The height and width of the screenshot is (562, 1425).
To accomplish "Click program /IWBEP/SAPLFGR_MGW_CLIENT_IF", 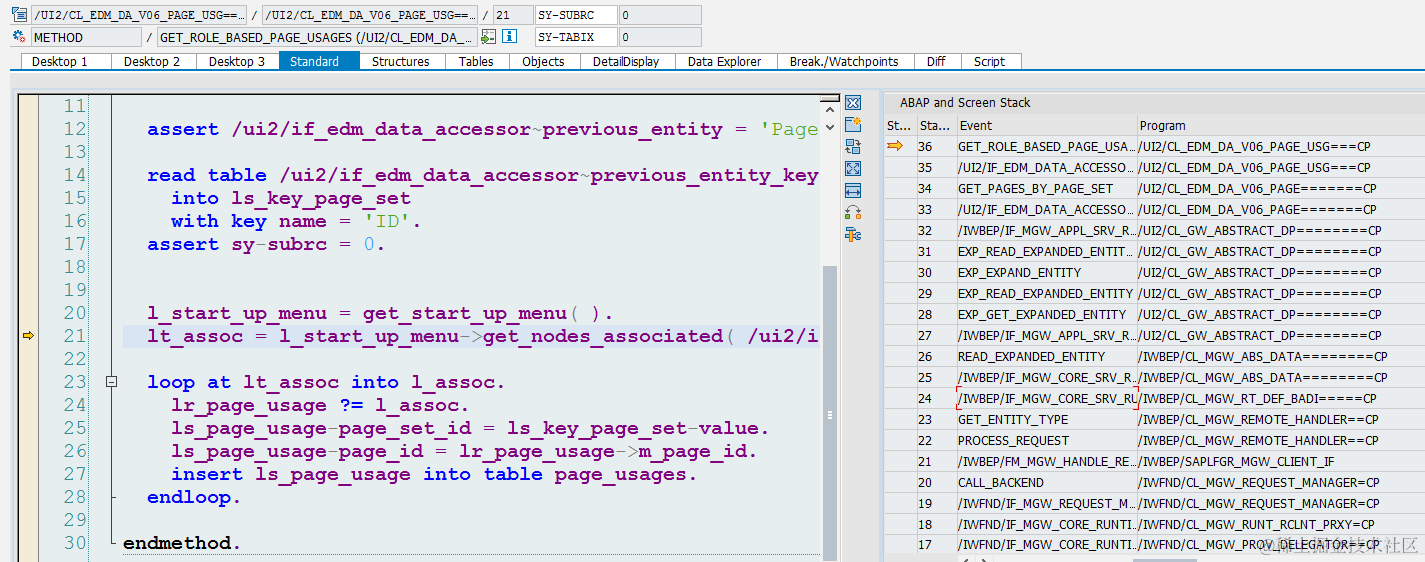I will point(1236,461).
